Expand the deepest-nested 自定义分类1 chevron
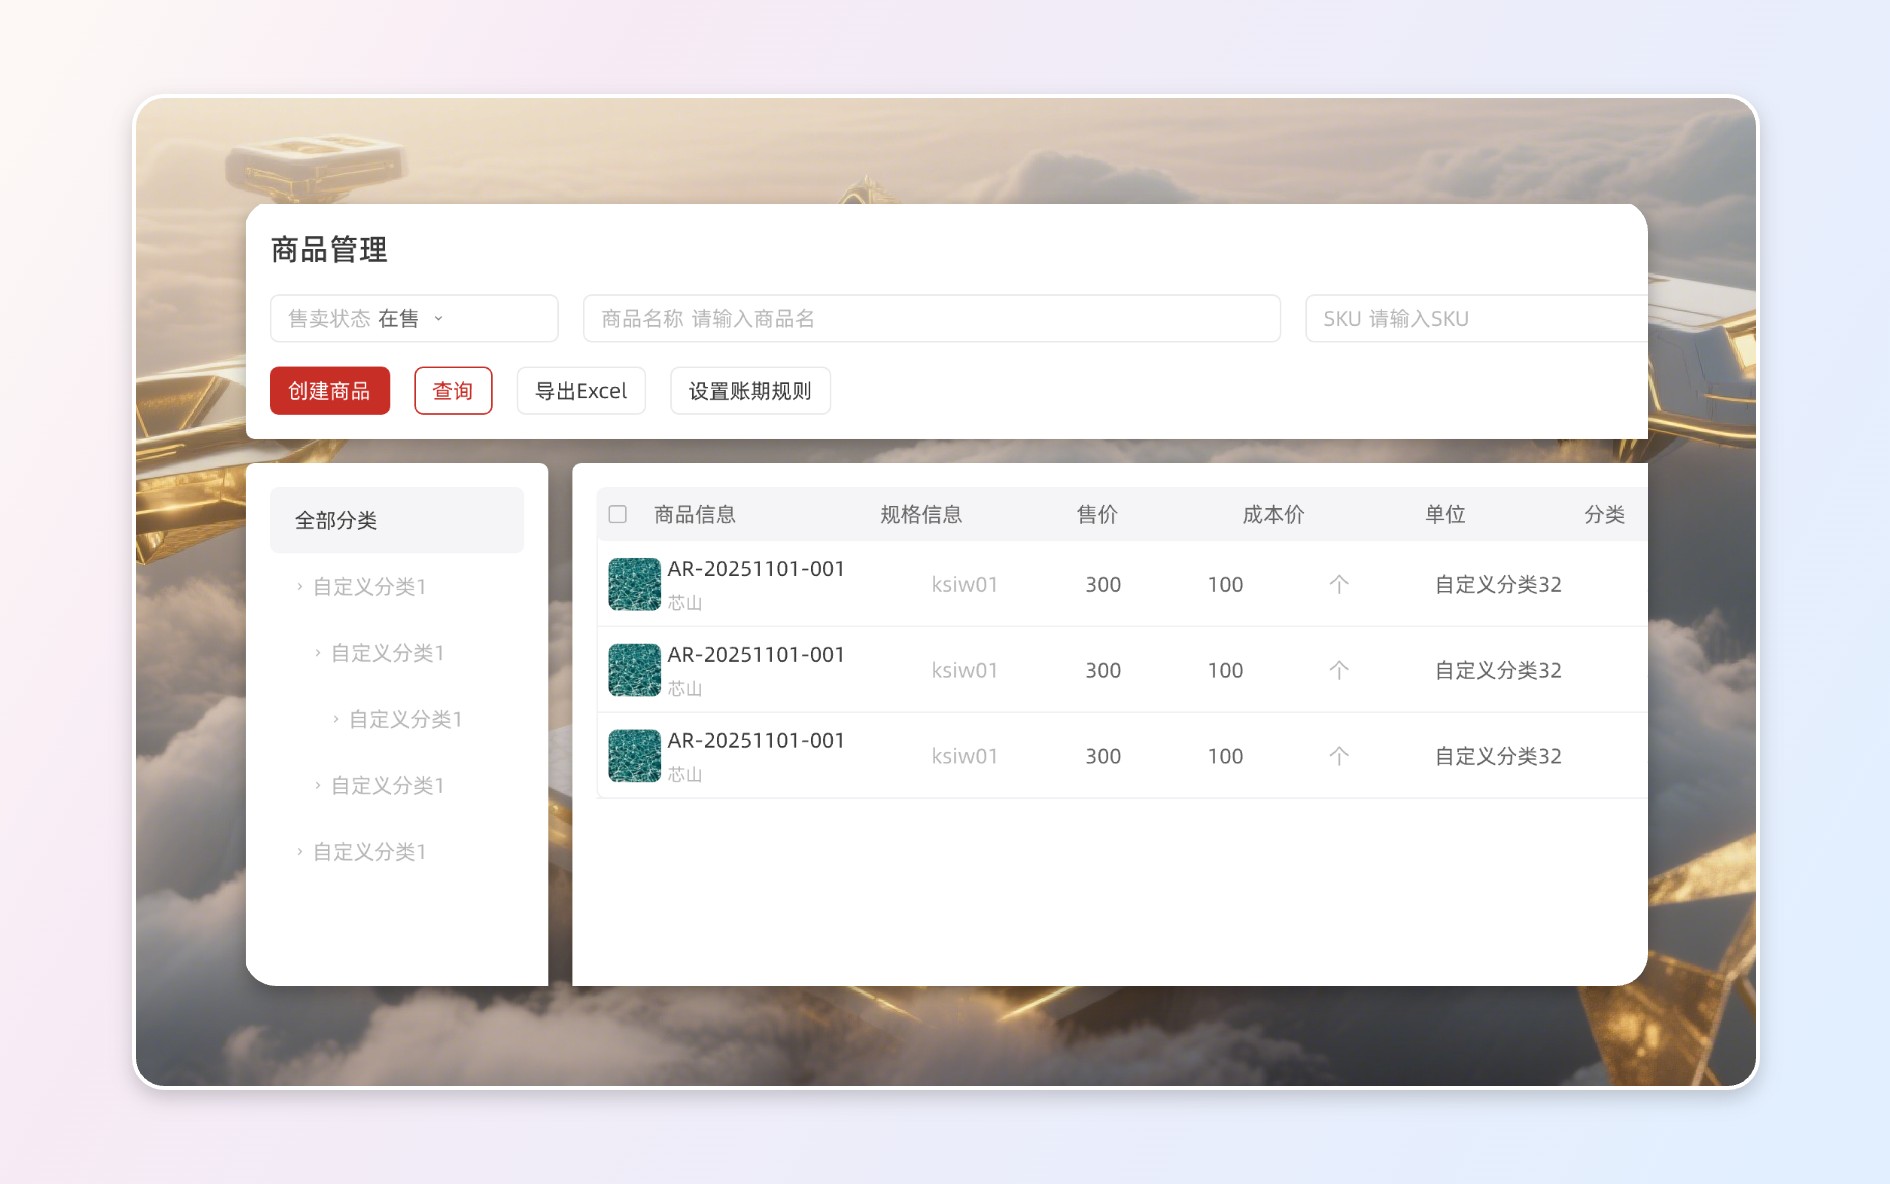1890x1184 pixels. pyautogui.click(x=335, y=719)
